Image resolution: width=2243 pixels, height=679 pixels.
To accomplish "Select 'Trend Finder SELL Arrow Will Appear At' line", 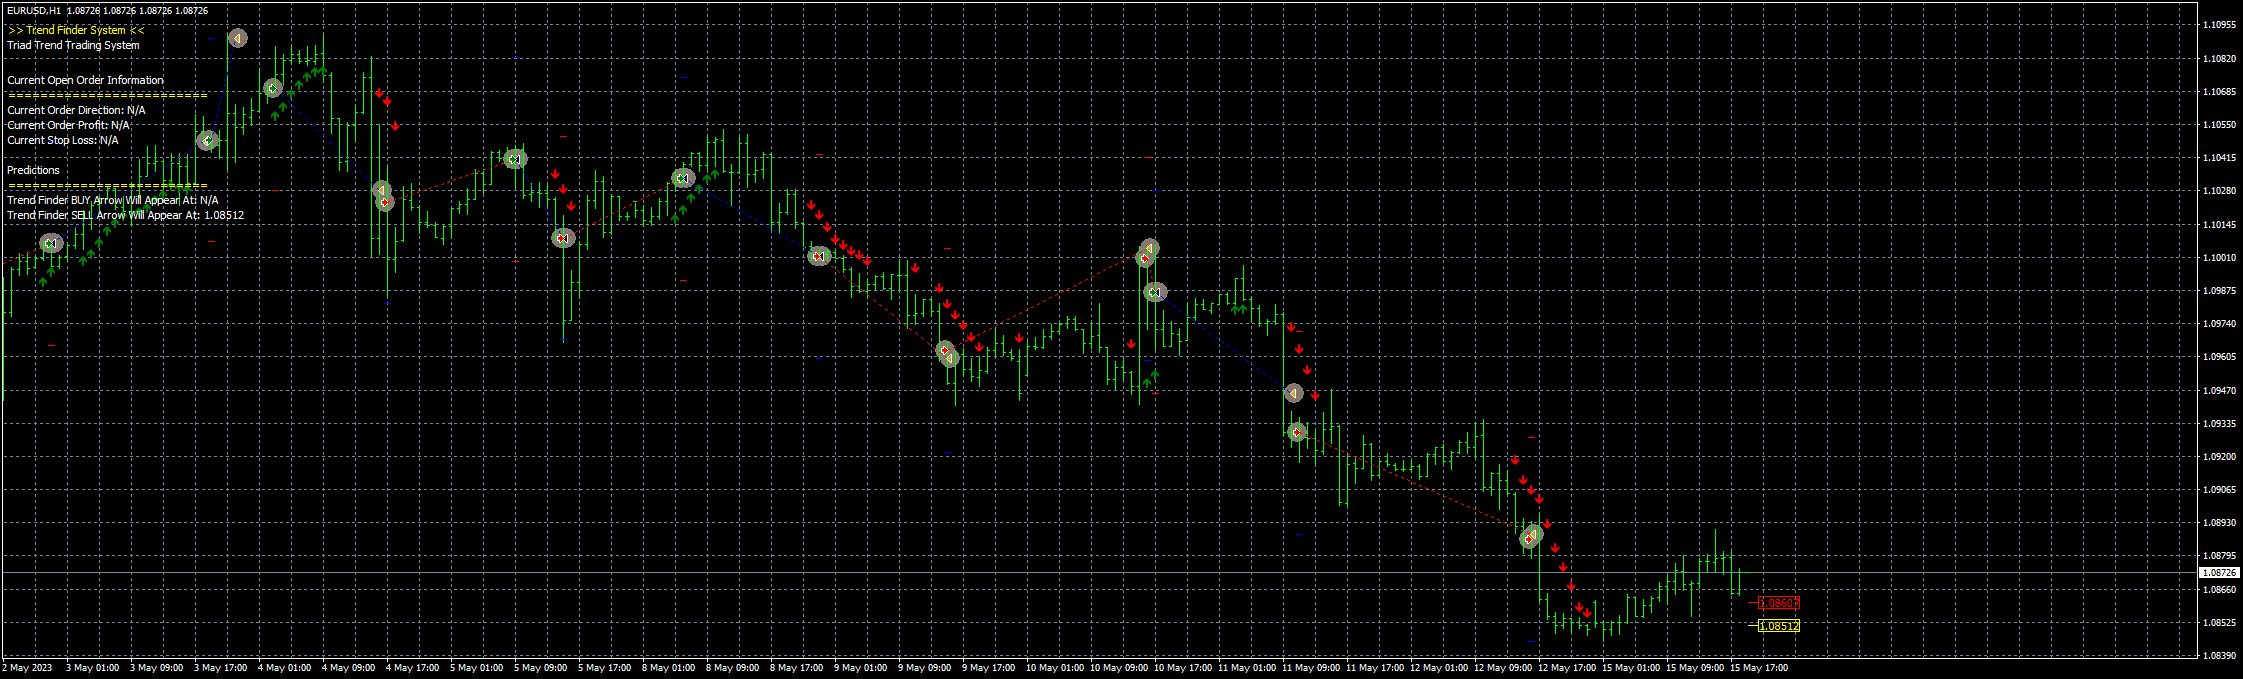I will pos(125,215).
